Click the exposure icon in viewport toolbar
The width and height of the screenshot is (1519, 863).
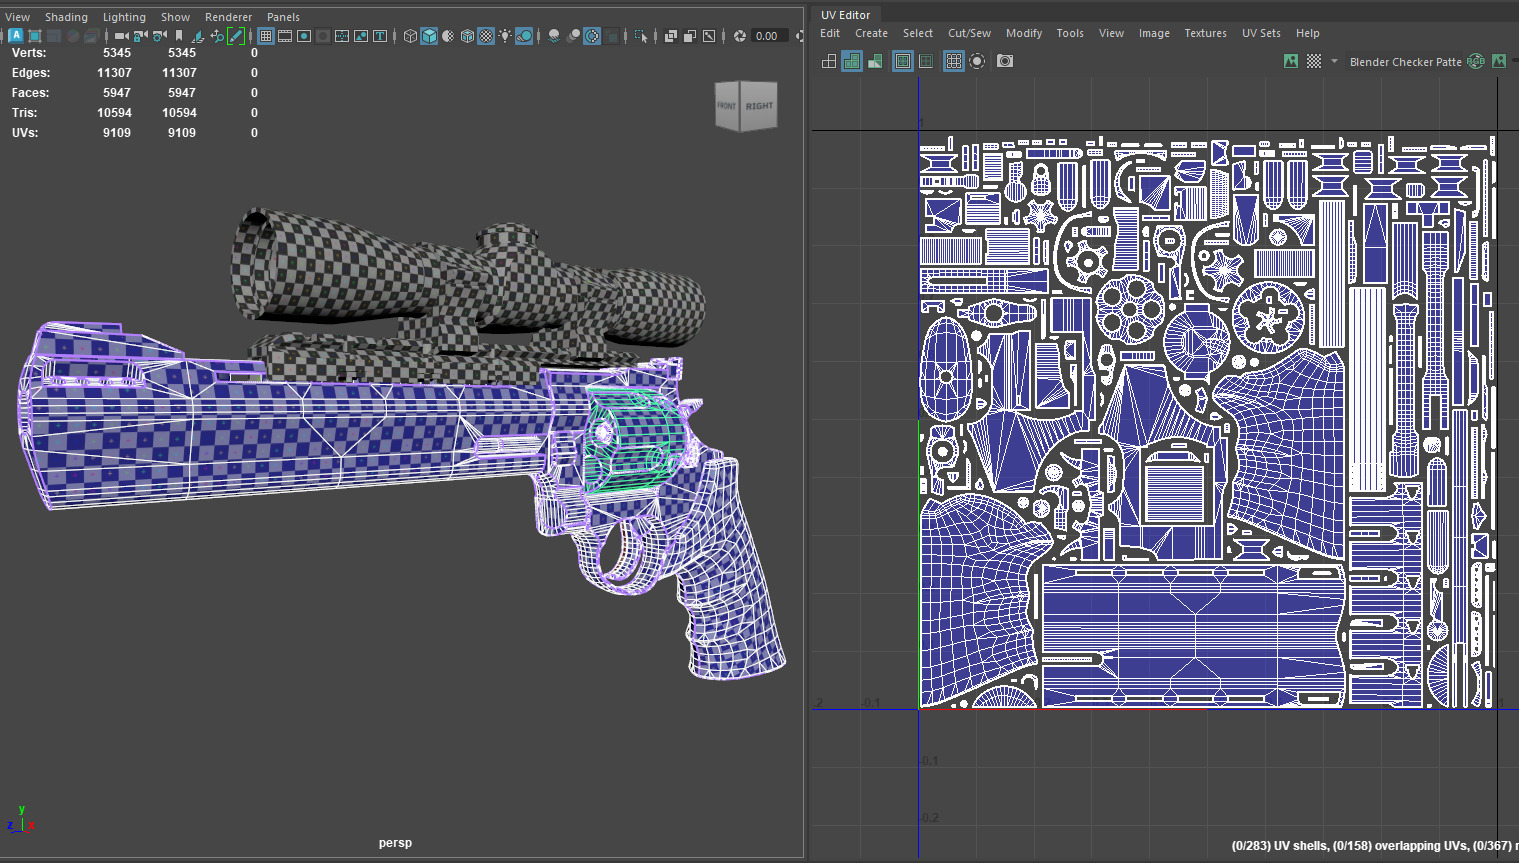pos(740,36)
